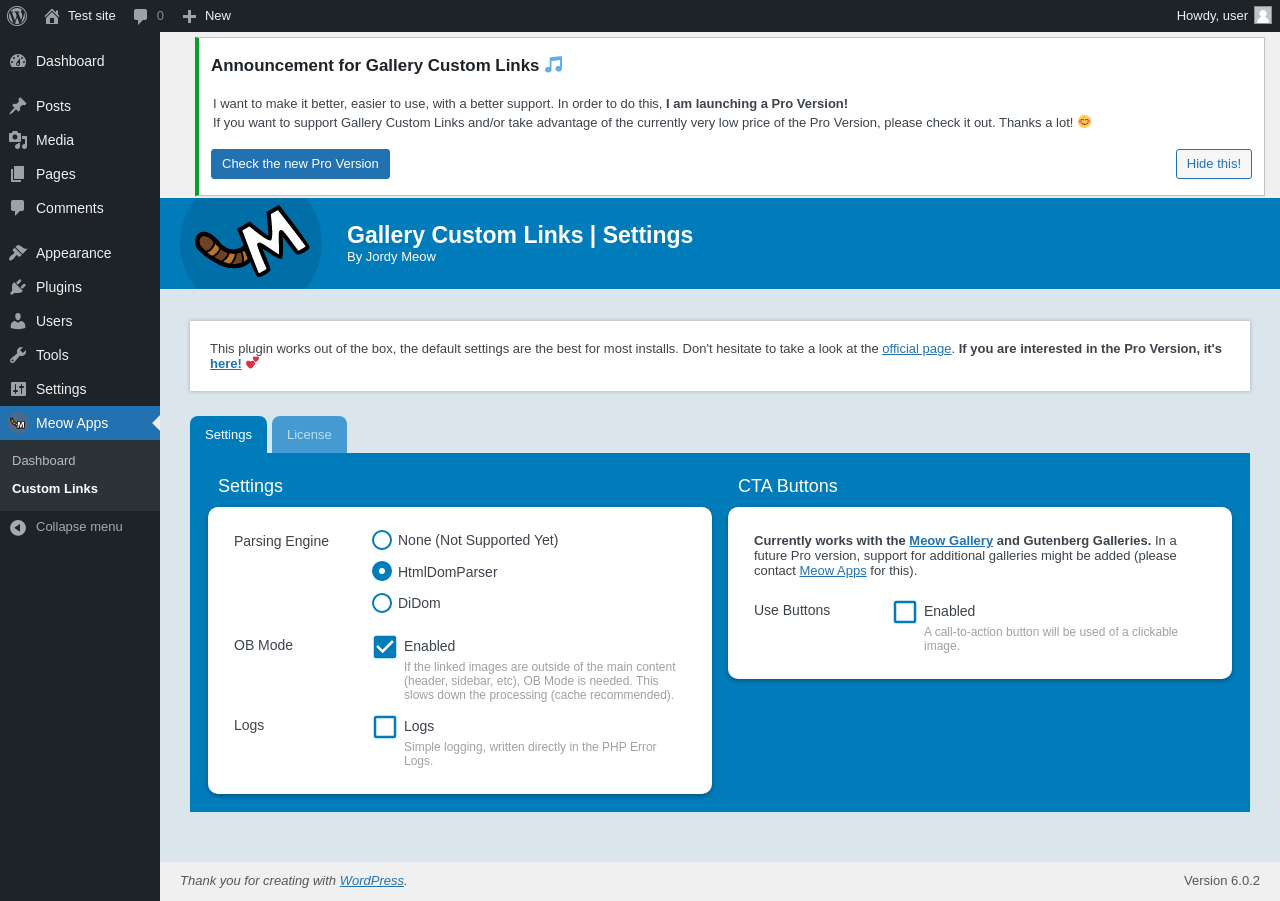Open the official page link

coord(917,348)
